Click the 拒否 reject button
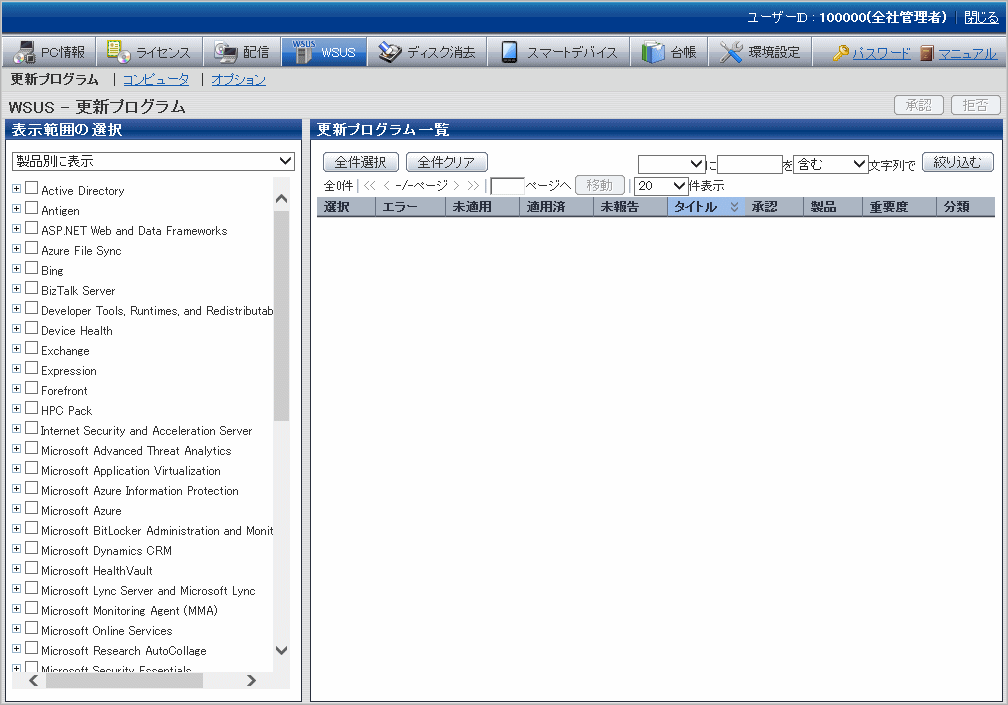Screen dimensions: 1008x705 click(976, 105)
